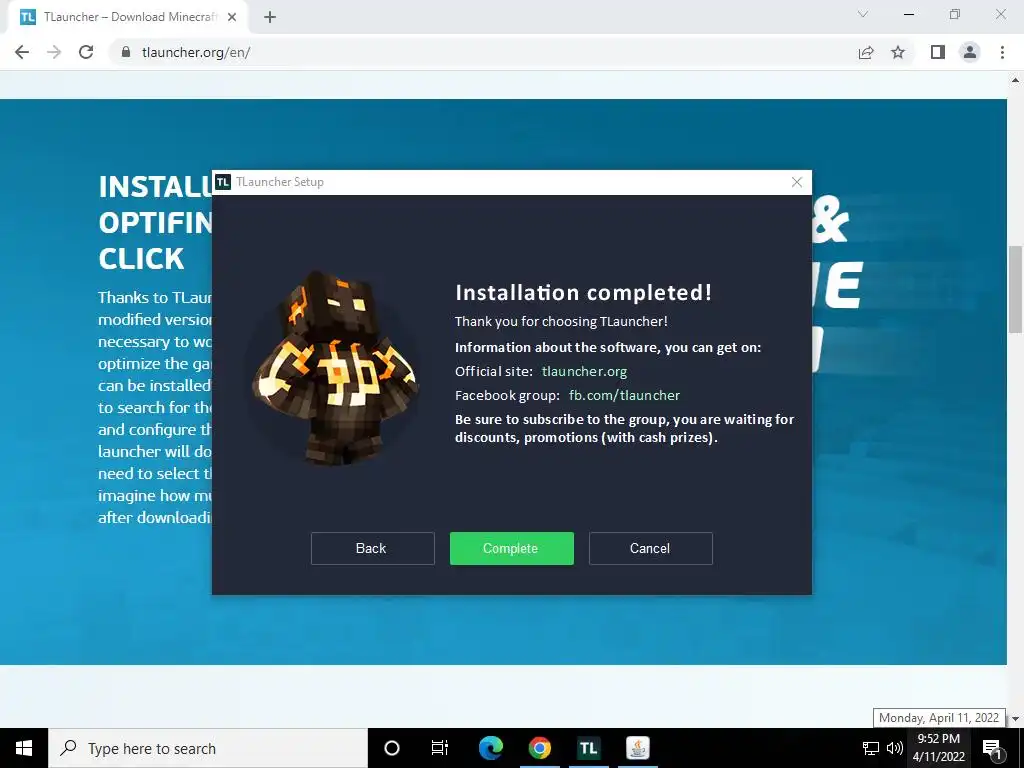Click the "Installation completed!" heading
The image size is (1024, 768).
[583, 292]
